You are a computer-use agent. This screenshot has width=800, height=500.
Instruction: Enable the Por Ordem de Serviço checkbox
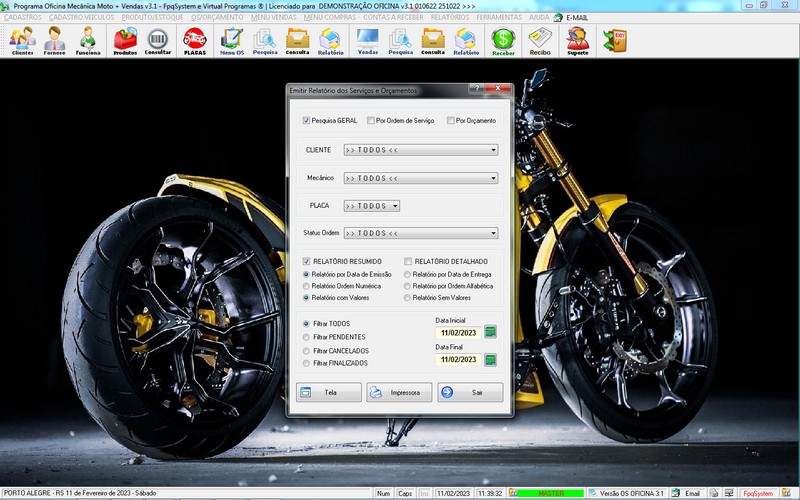click(370, 121)
